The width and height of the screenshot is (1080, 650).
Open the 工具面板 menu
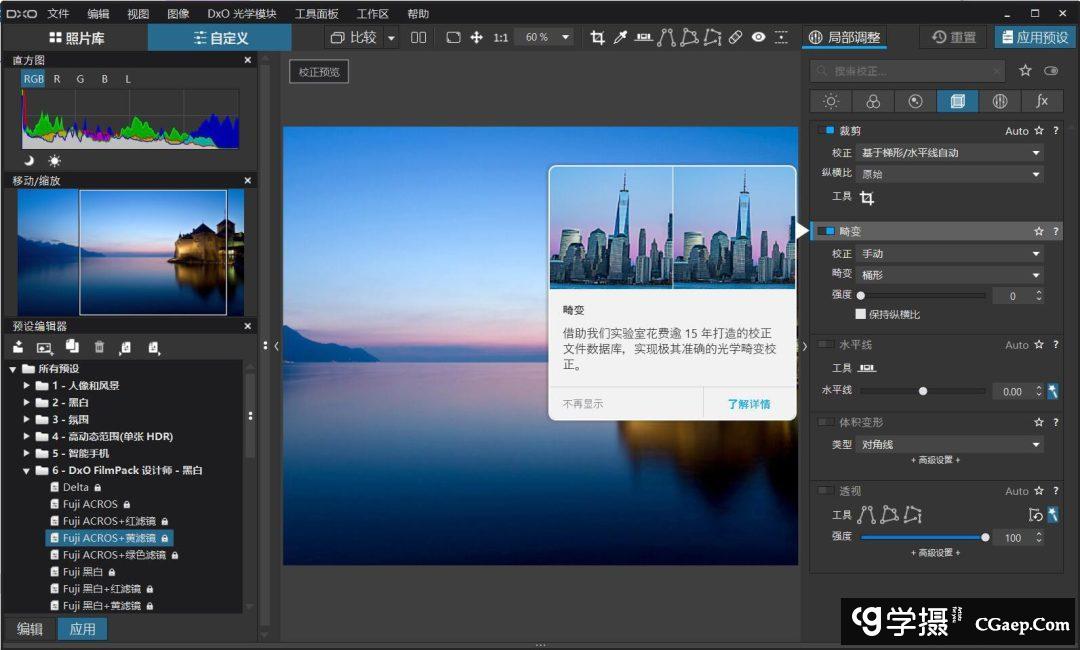click(316, 14)
